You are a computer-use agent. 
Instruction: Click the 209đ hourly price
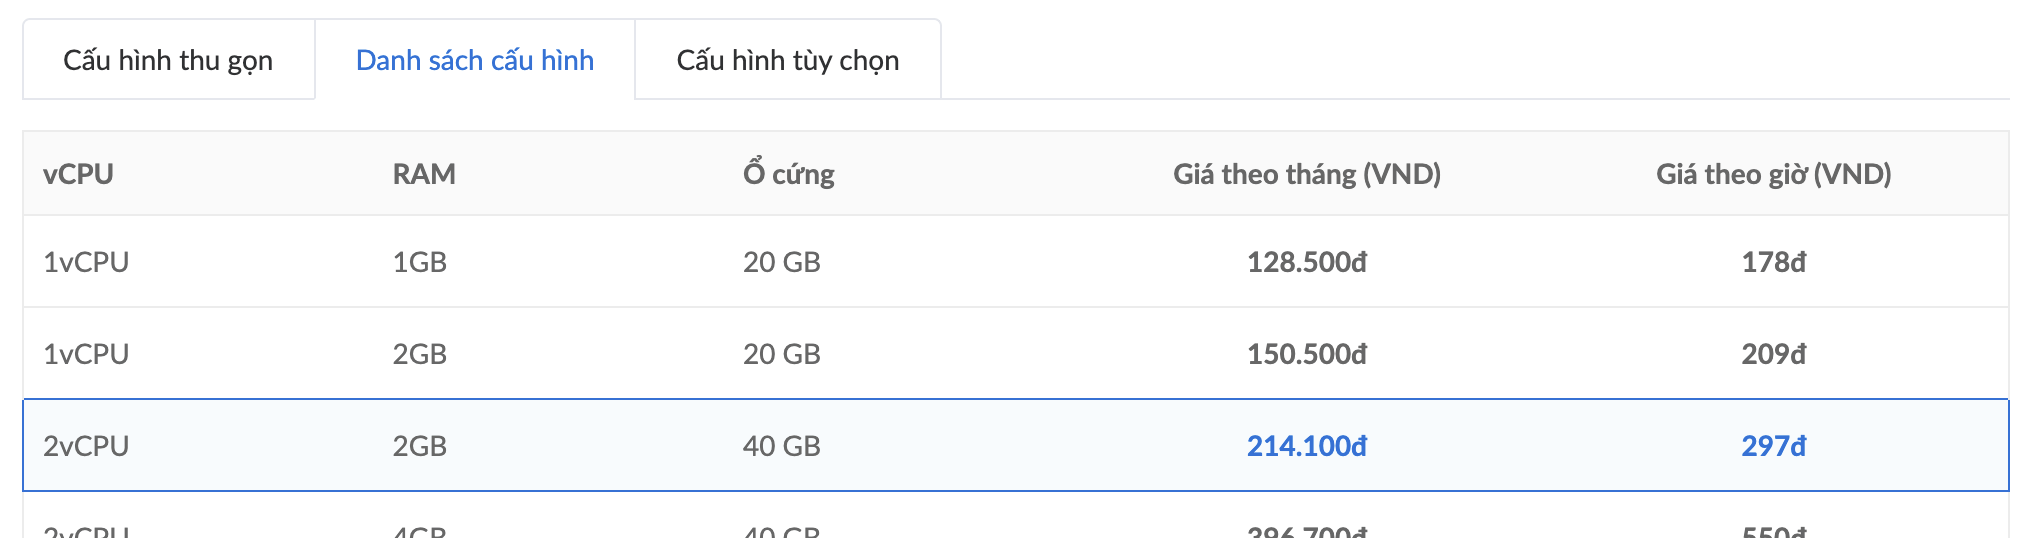[x=1774, y=354]
